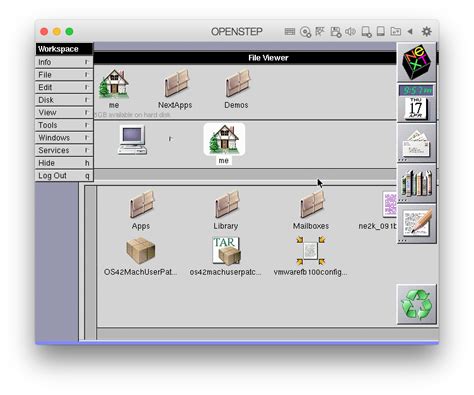
Task: Select the Library folder
Action: [x=226, y=204]
